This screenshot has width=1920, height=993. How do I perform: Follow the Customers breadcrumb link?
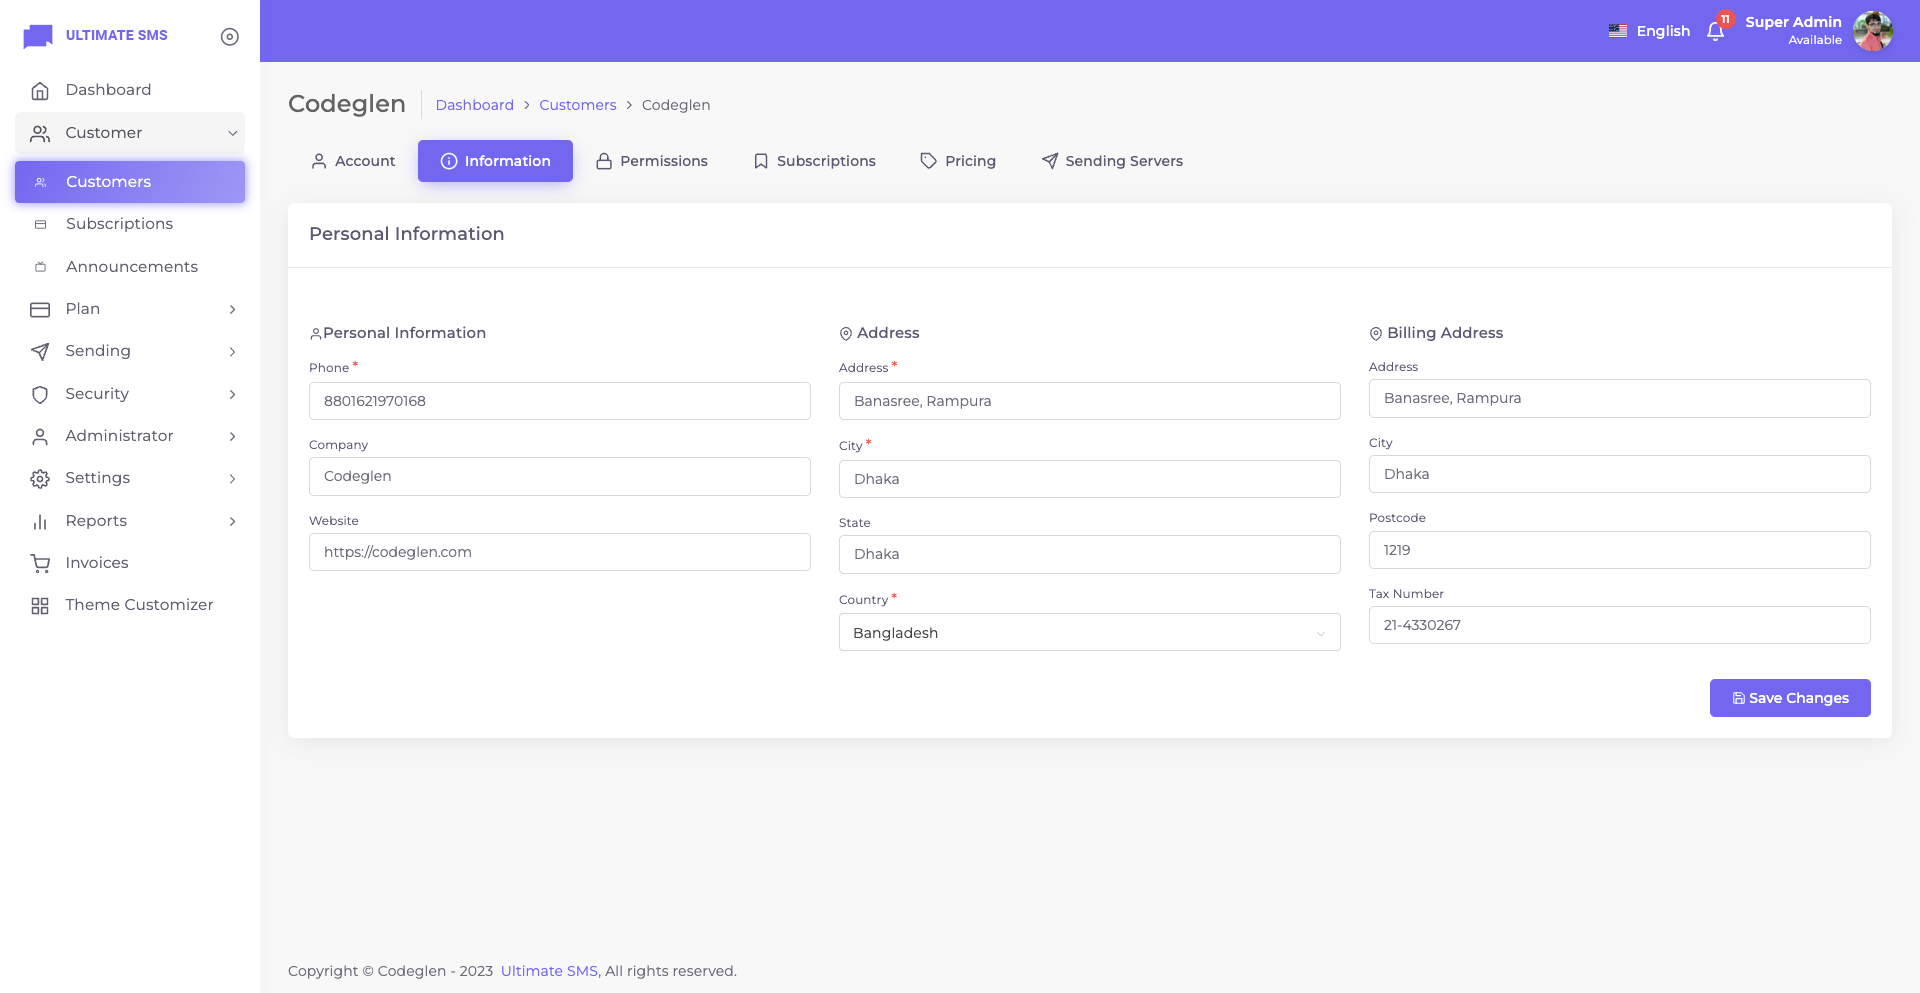(x=577, y=105)
